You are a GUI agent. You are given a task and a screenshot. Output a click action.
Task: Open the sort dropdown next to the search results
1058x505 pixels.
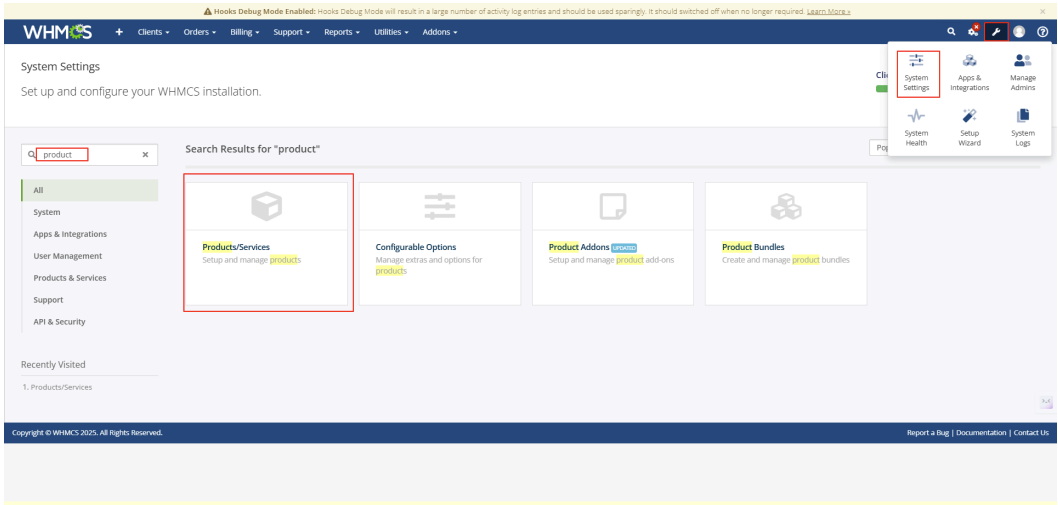coord(879,148)
